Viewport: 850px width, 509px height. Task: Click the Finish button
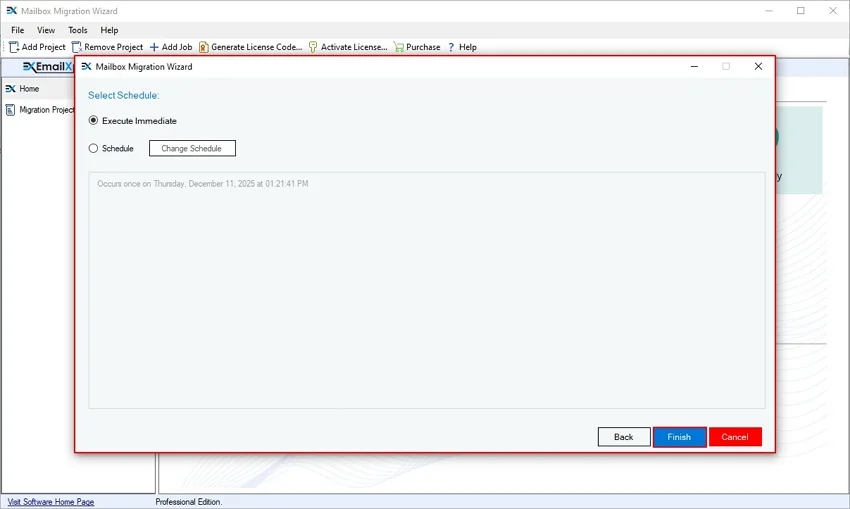[679, 437]
